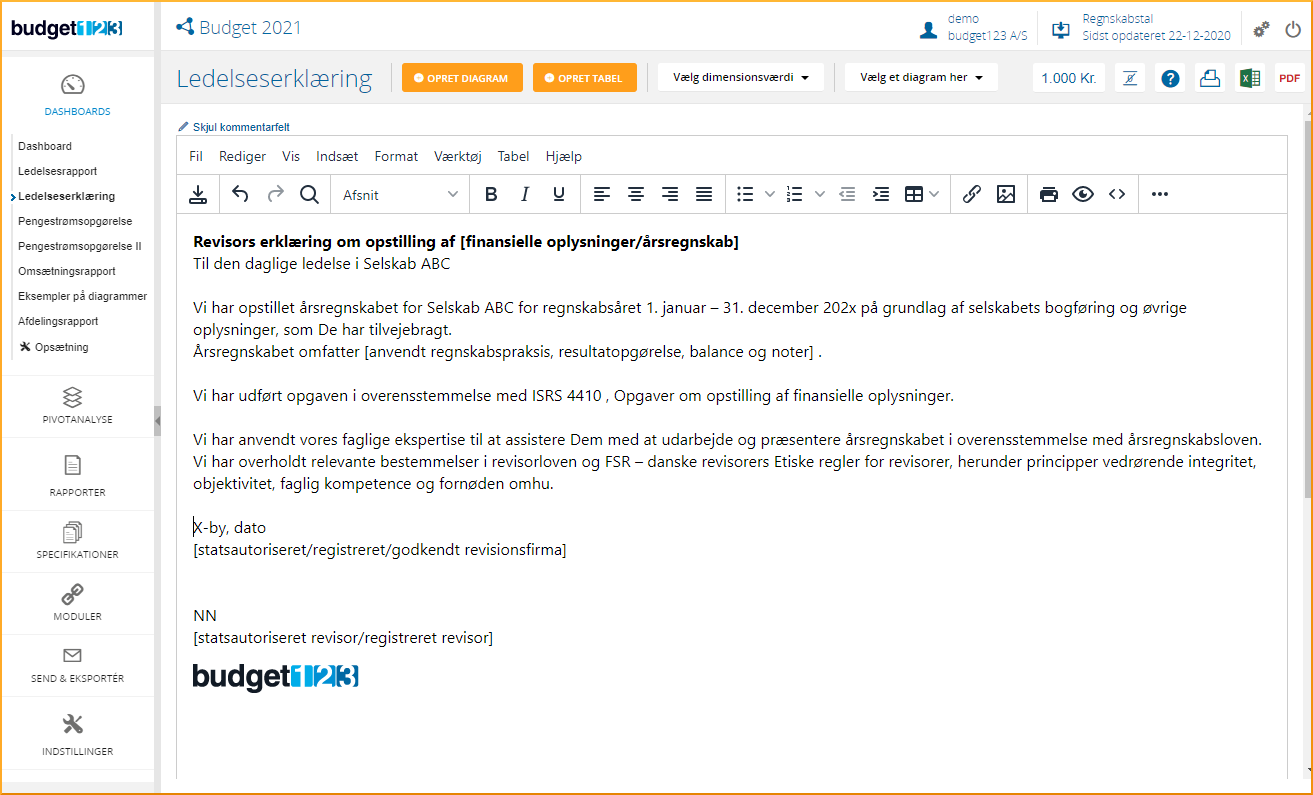Open the help question mark icon

point(1170,78)
